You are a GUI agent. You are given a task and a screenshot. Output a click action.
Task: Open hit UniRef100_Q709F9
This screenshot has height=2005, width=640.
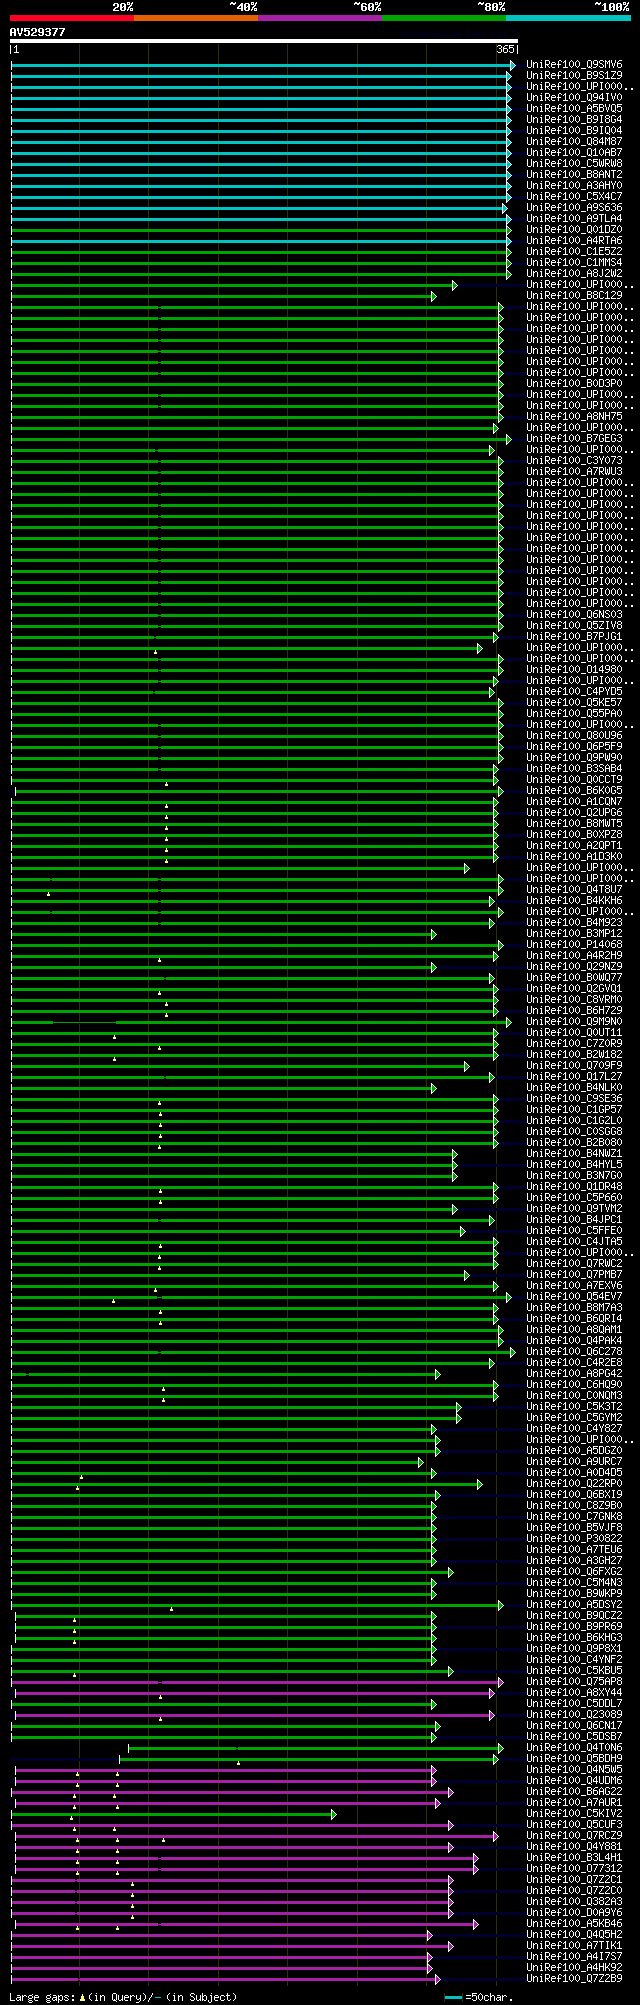574,1066
